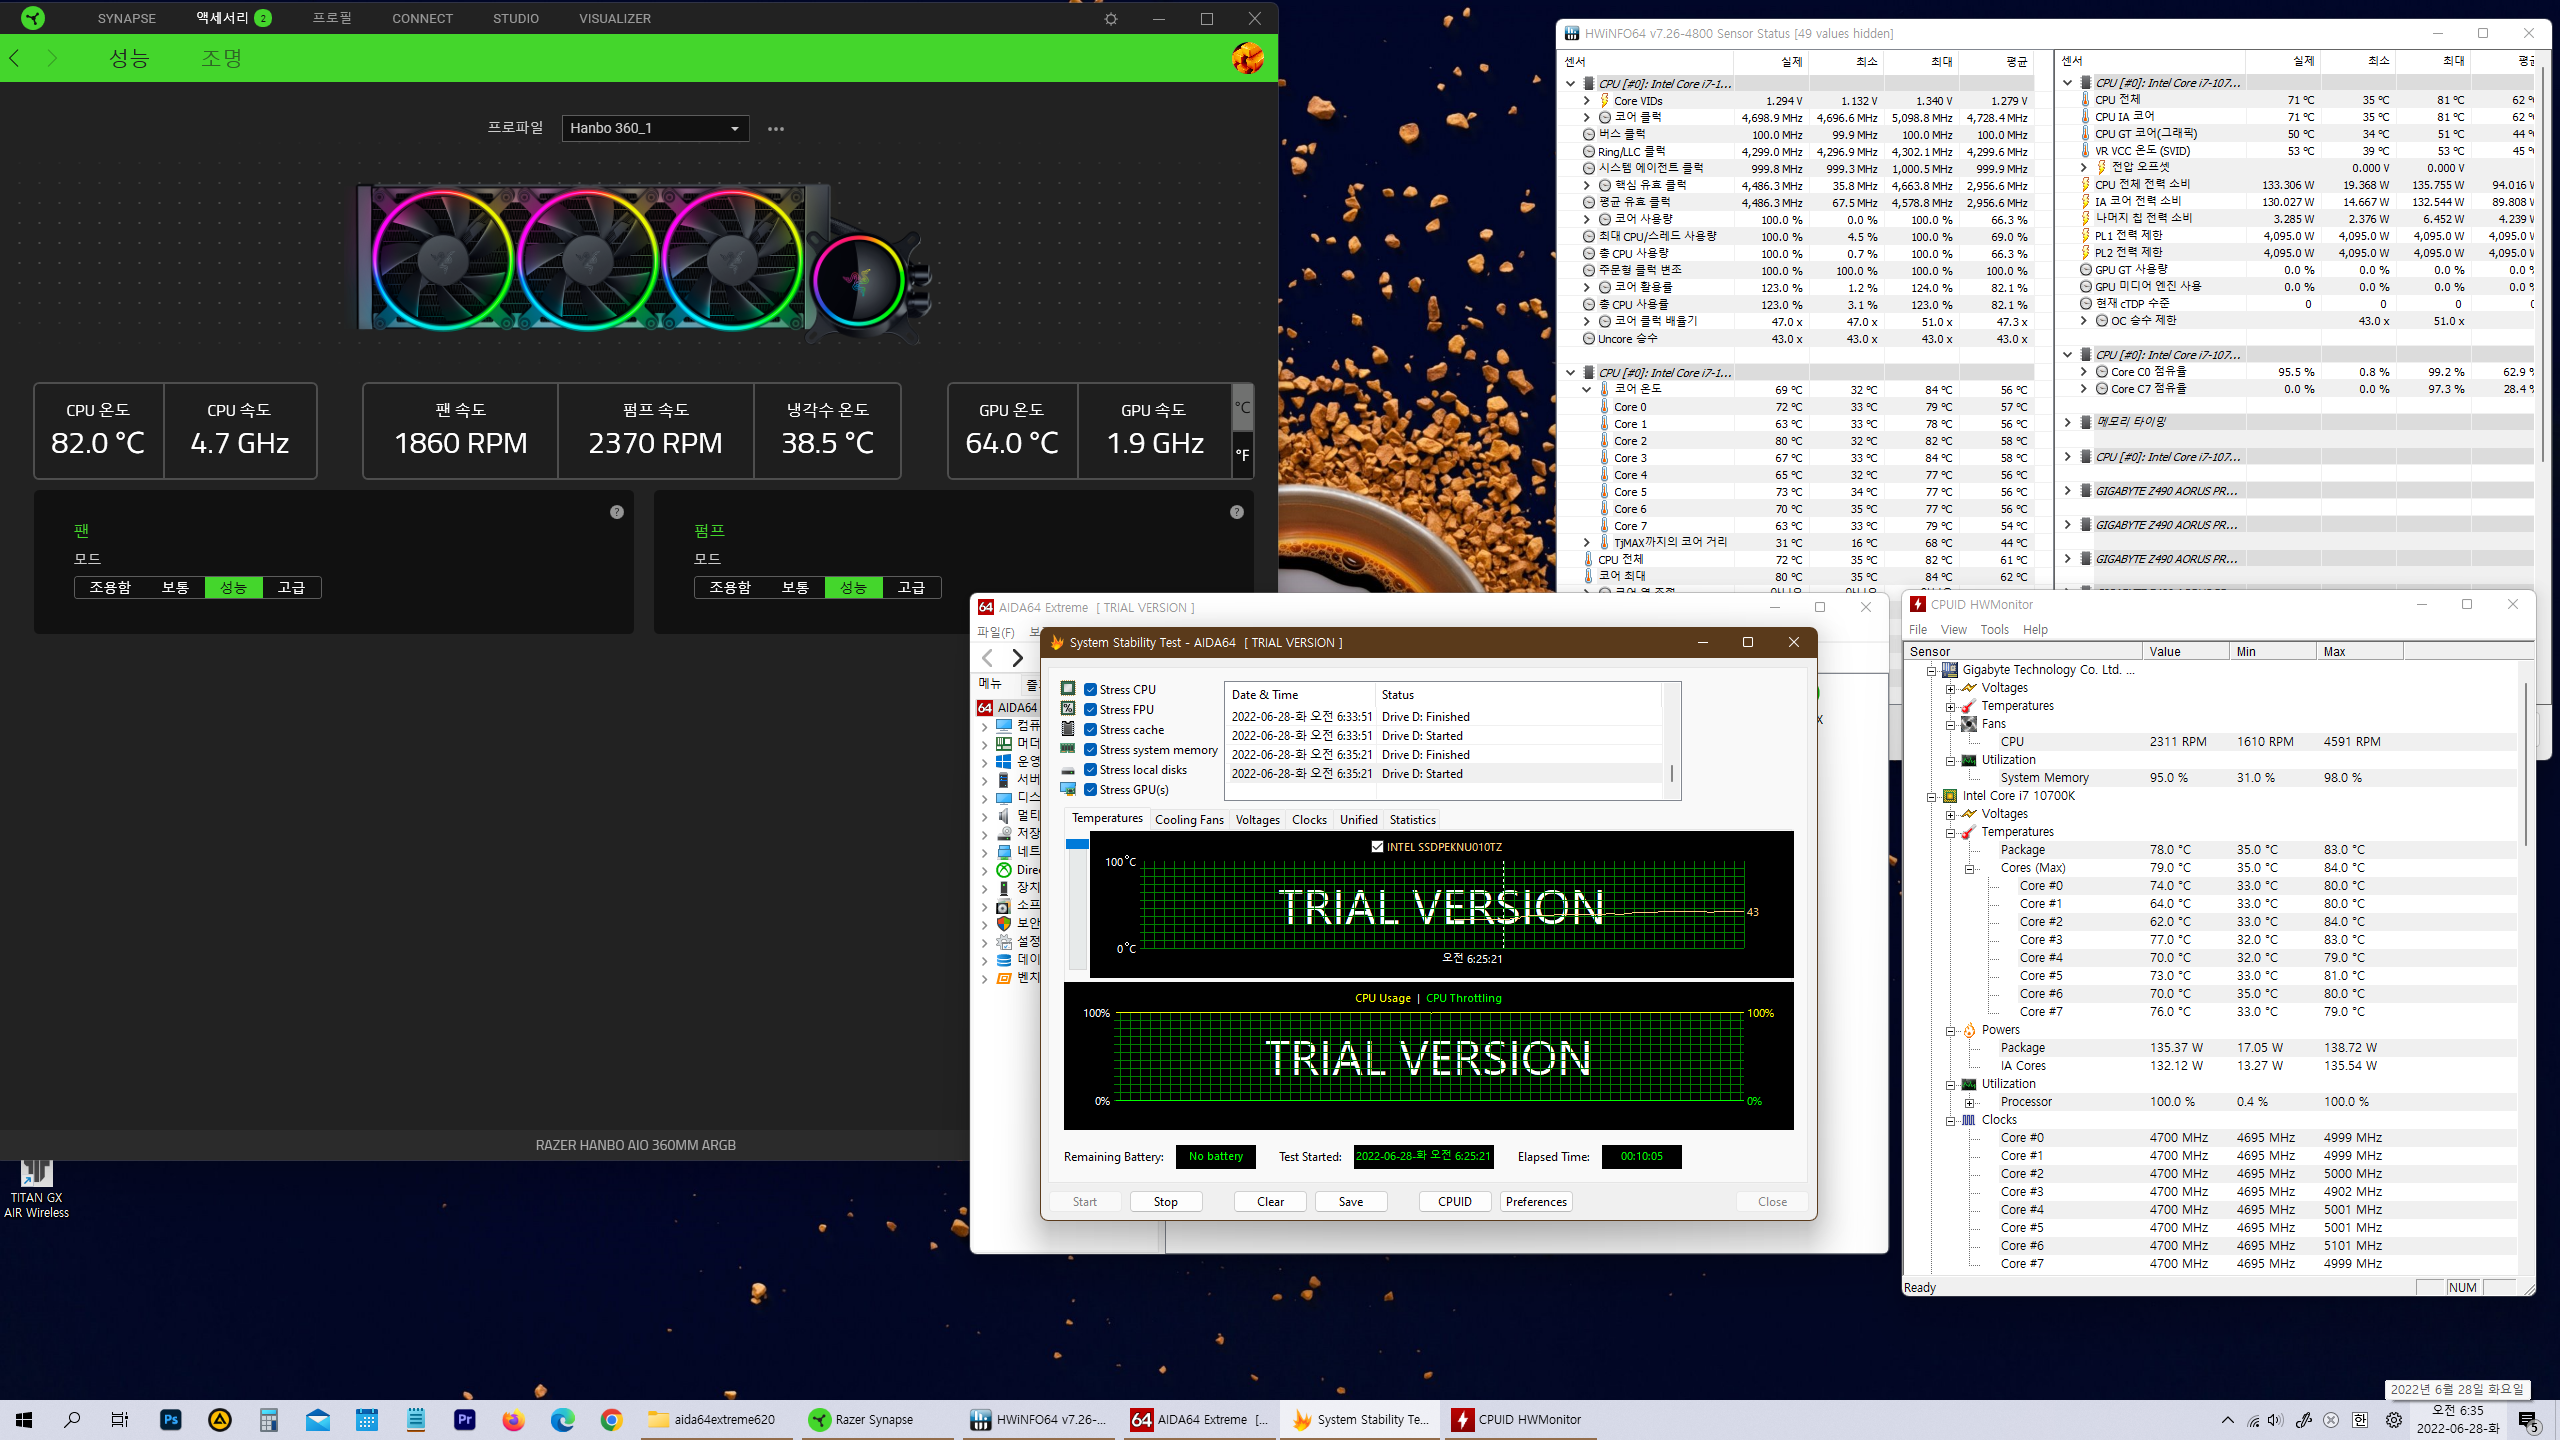Image resolution: width=2560 pixels, height=1440 pixels.
Task: Click Save button in stability test
Action: pos(1351,1202)
